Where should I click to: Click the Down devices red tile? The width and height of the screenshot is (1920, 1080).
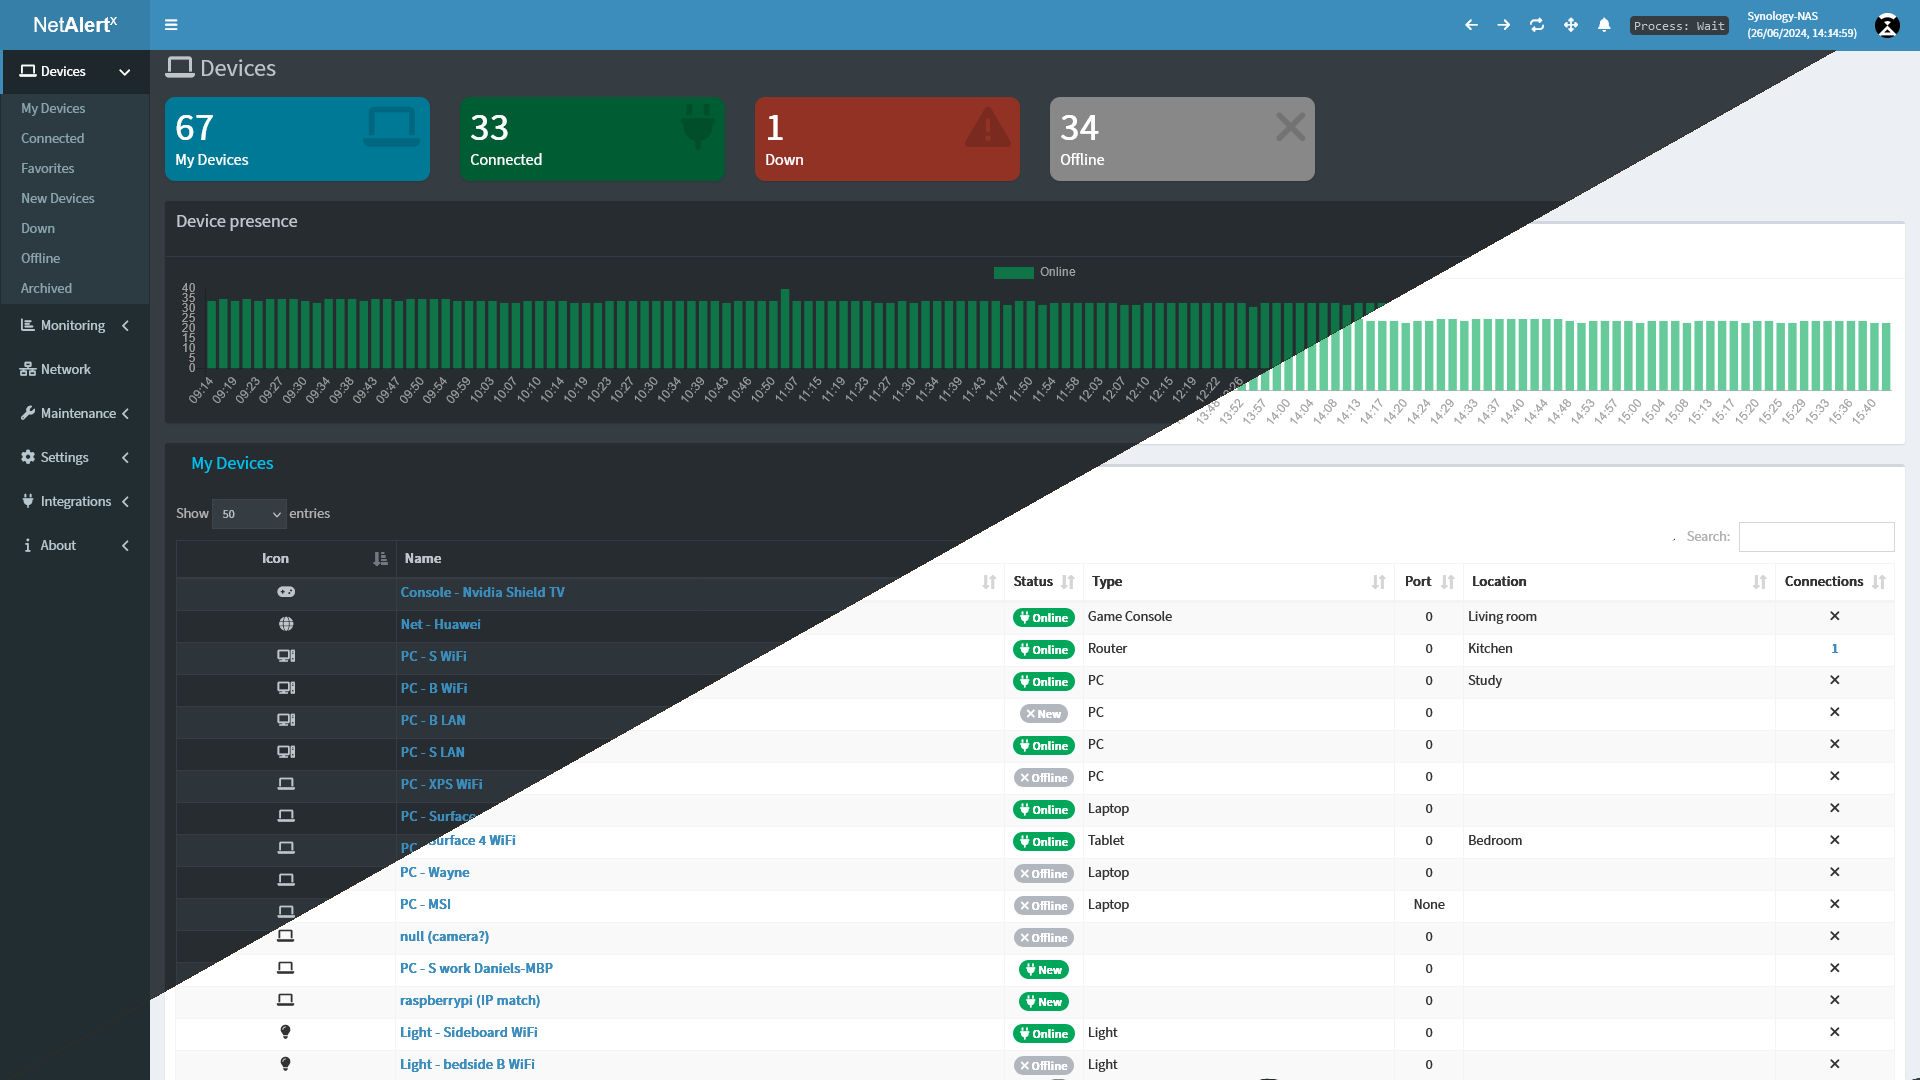(887, 139)
